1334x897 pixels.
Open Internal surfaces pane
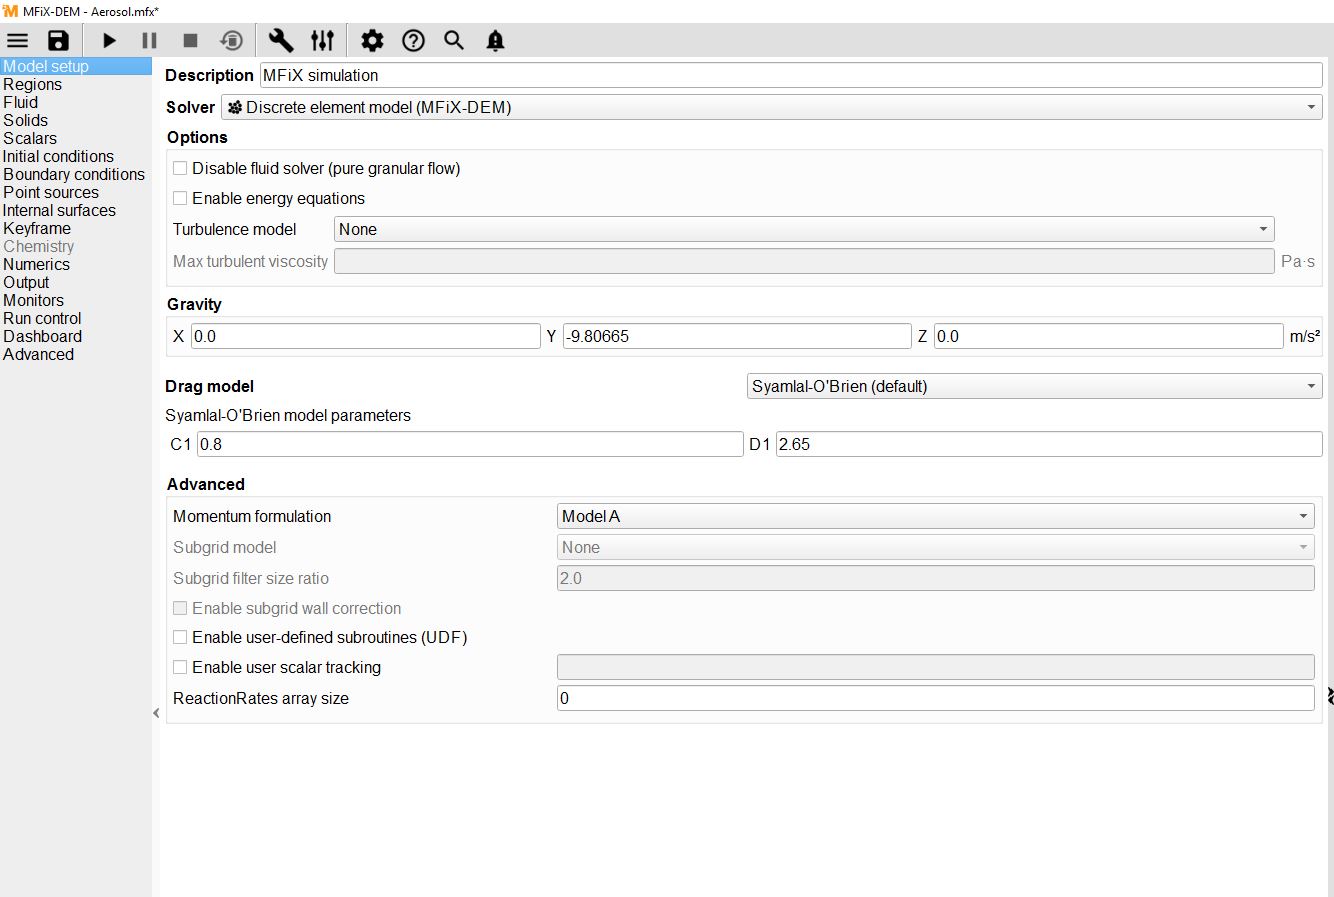(x=76, y=210)
